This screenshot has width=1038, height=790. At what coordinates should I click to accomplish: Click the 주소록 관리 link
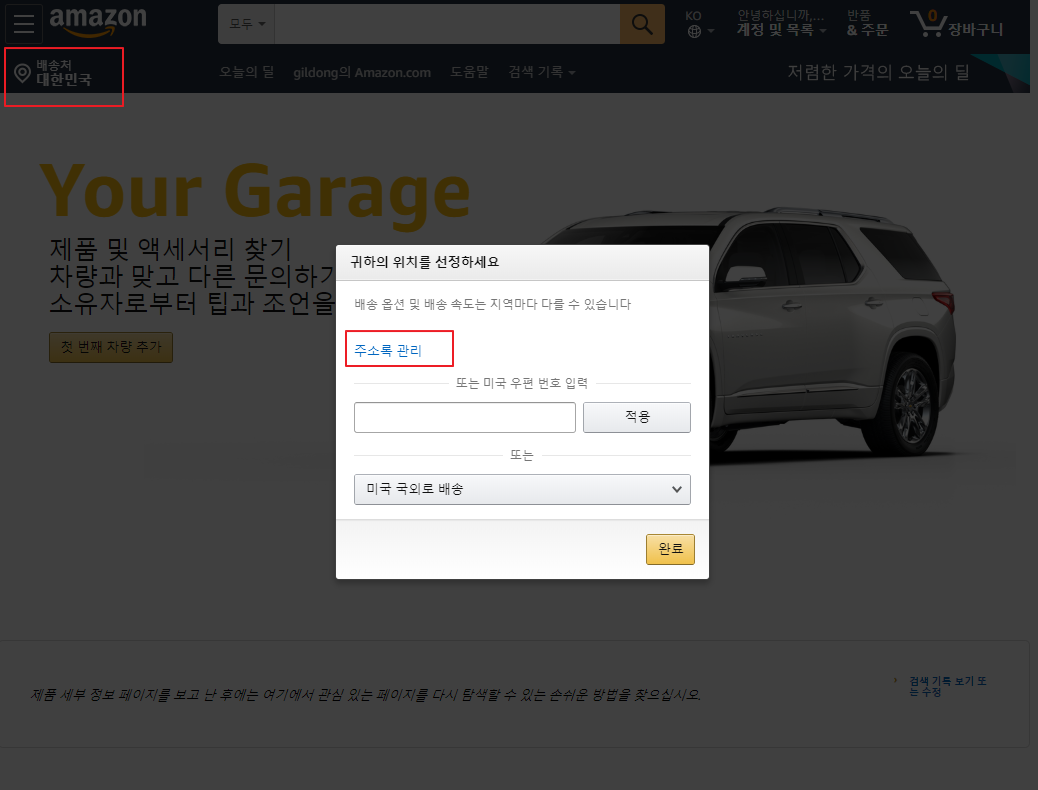point(388,350)
